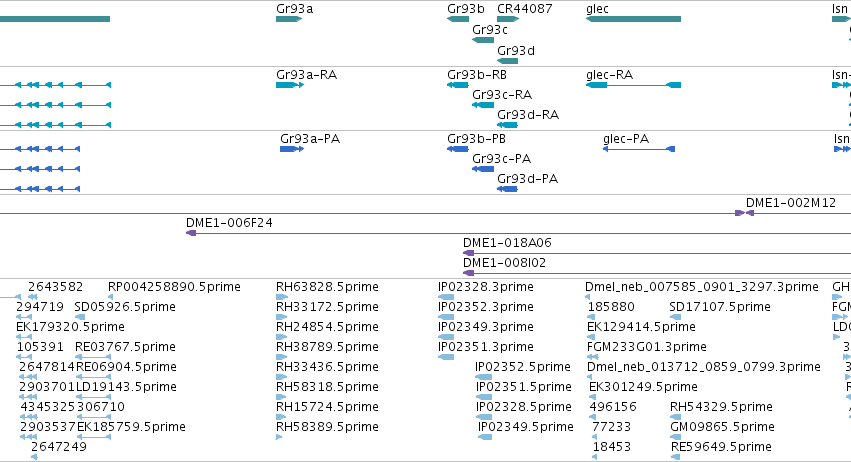Screen dimensions: 851x462
Task: Click the DME1-002M12 clone label
Action: pyautogui.click(x=791, y=202)
